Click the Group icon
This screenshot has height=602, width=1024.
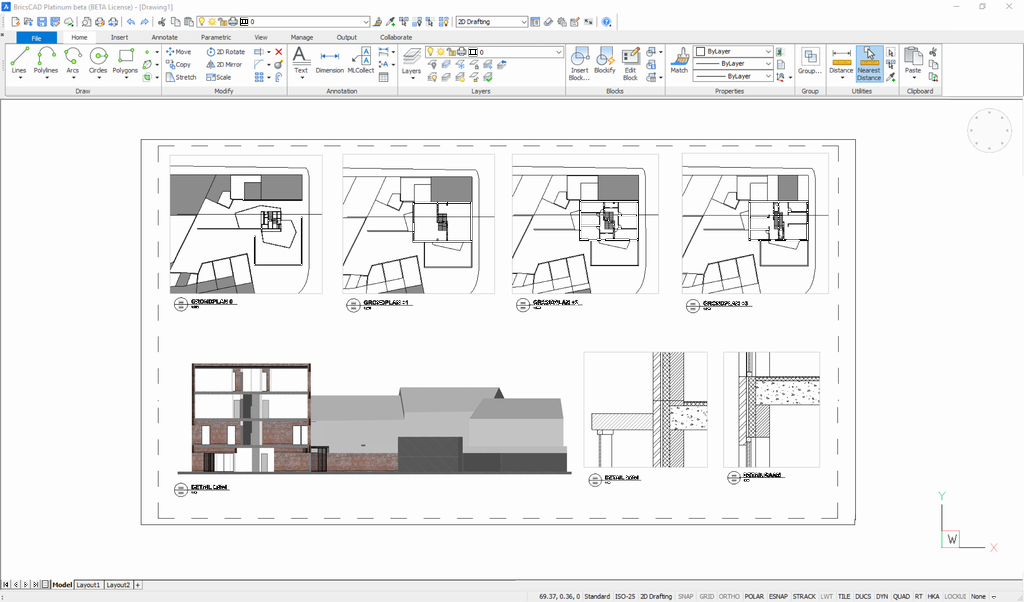coord(810,60)
